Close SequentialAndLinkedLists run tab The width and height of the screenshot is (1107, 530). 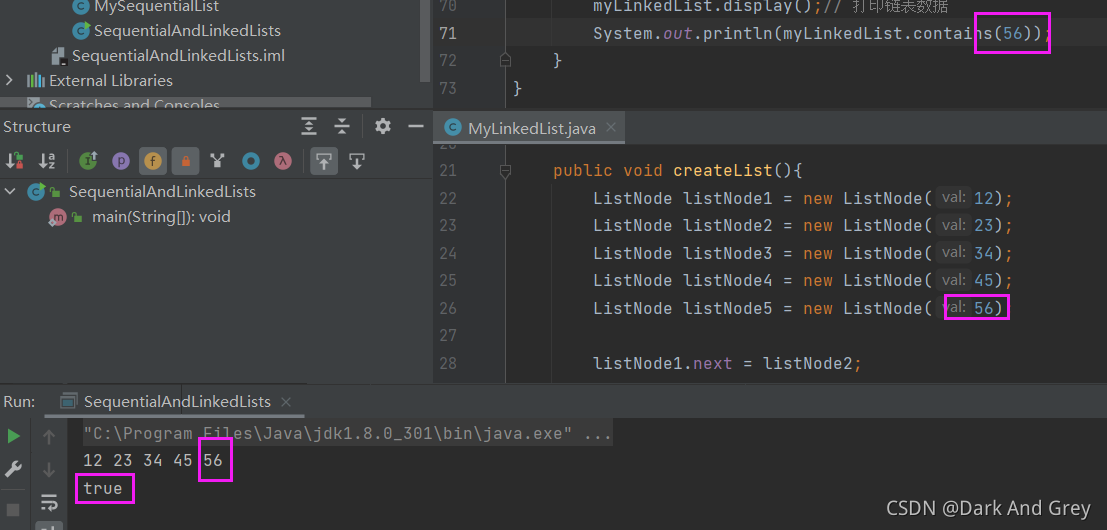pos(286,402)
